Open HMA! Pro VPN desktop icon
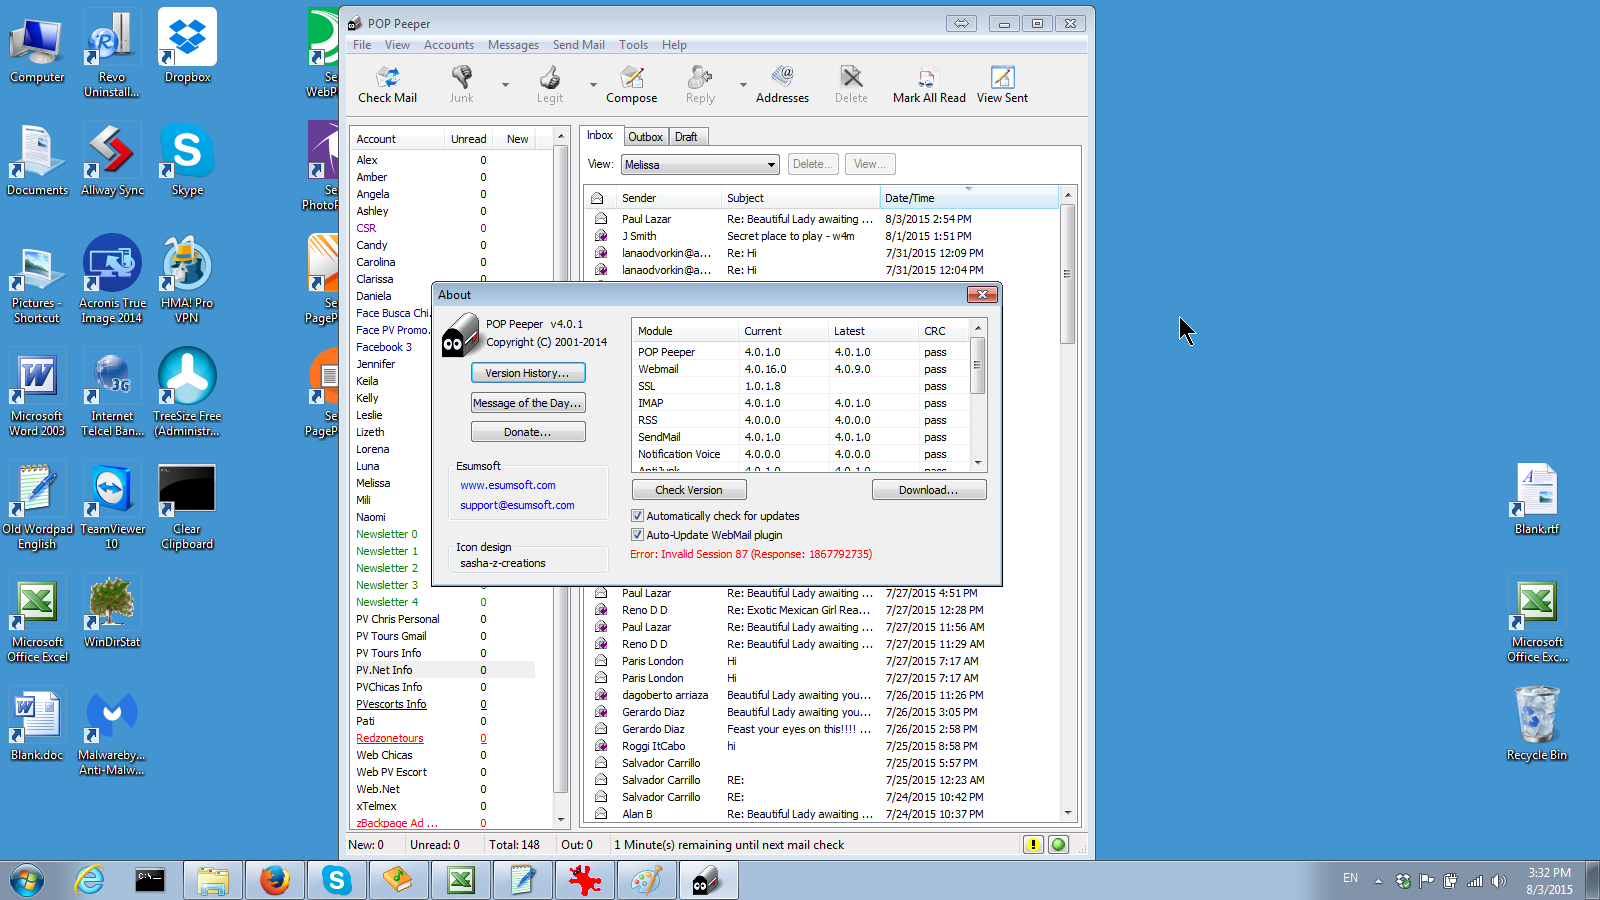 [x=187, y=279]
